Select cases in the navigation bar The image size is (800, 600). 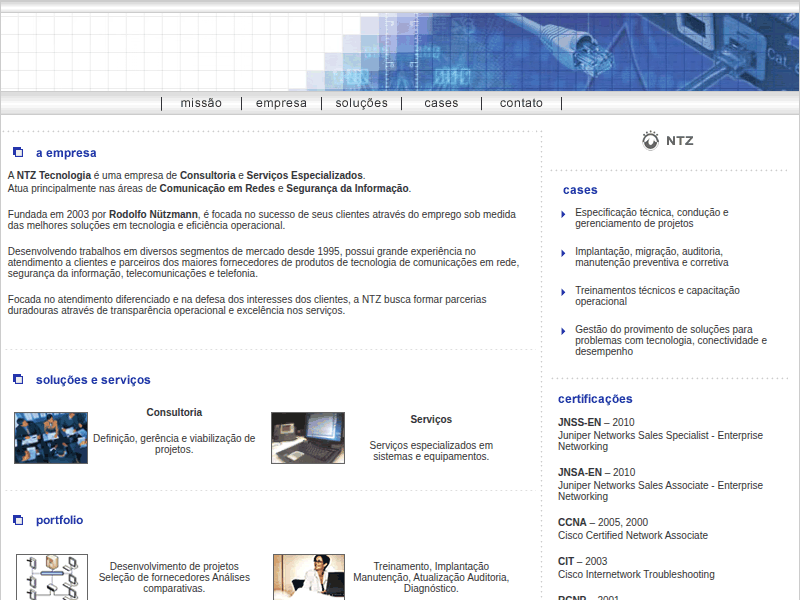[x=441, y=103]
